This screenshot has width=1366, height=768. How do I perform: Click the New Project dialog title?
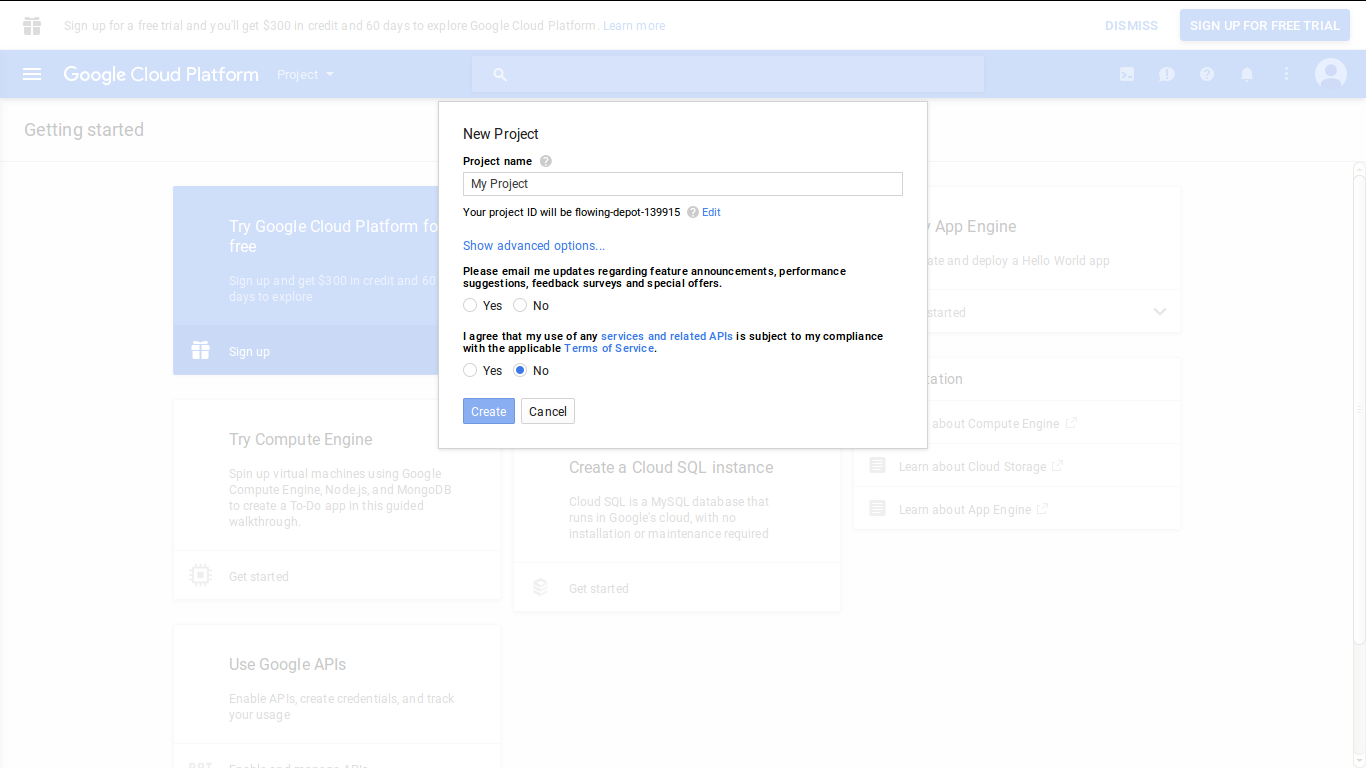(501, 134)
